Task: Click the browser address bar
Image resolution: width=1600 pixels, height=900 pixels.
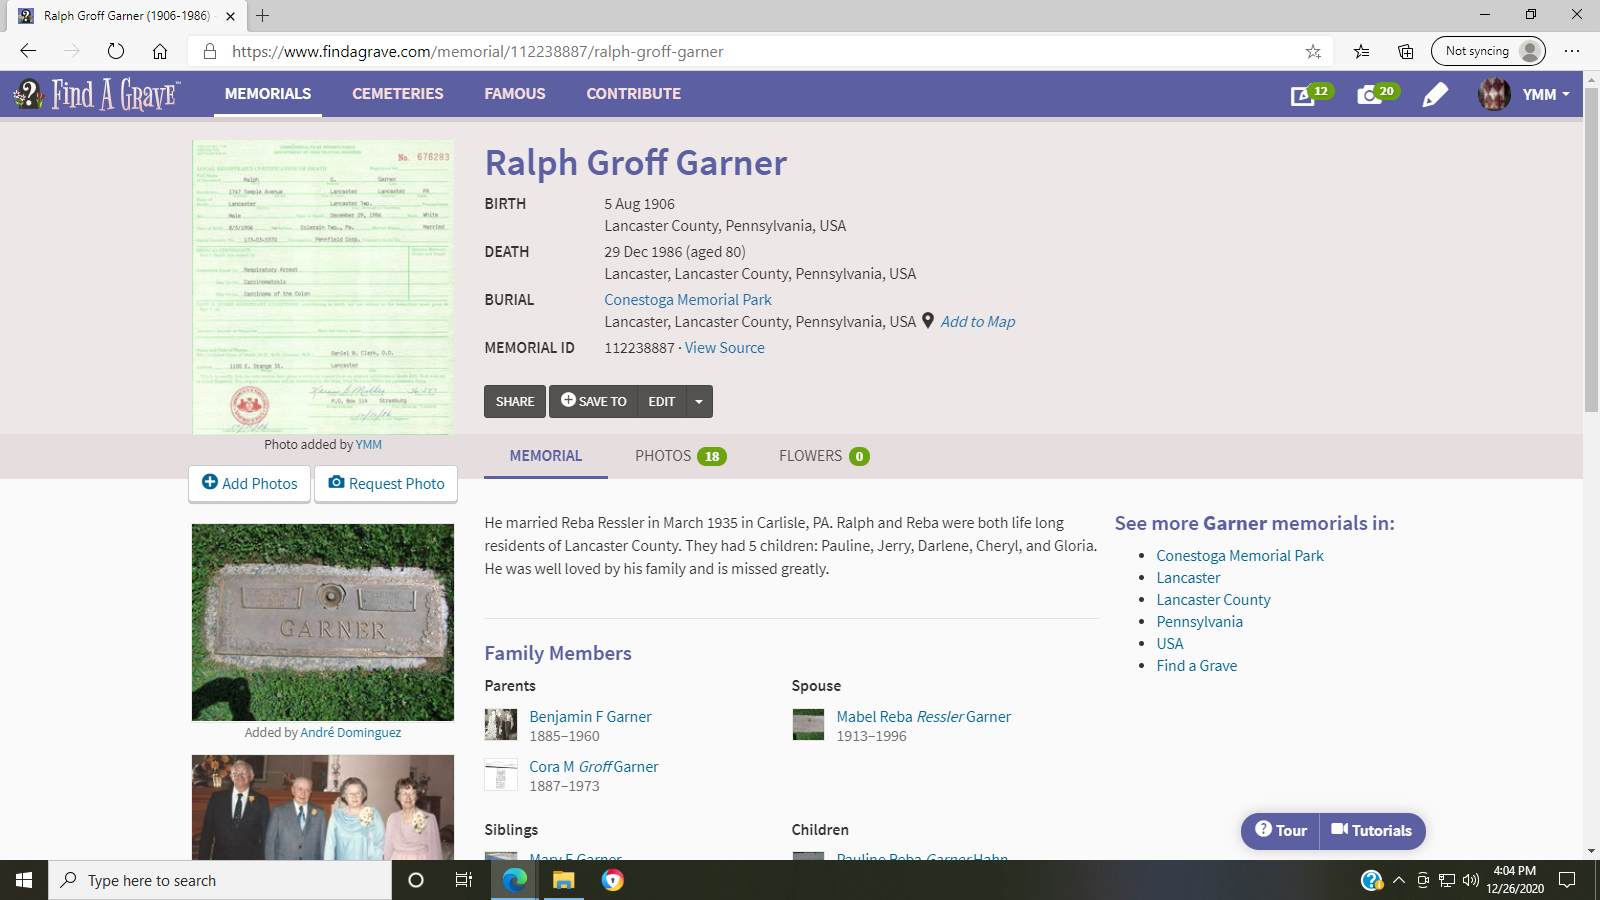Action: (760, 51)
